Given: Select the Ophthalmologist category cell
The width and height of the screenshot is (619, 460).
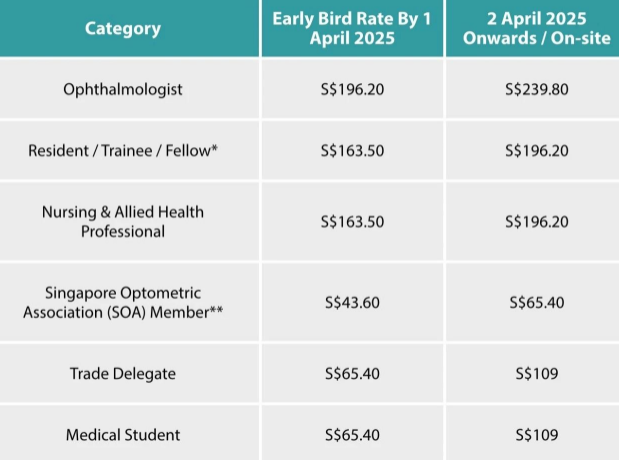Looking at the screenshot, I should point(123,89).
